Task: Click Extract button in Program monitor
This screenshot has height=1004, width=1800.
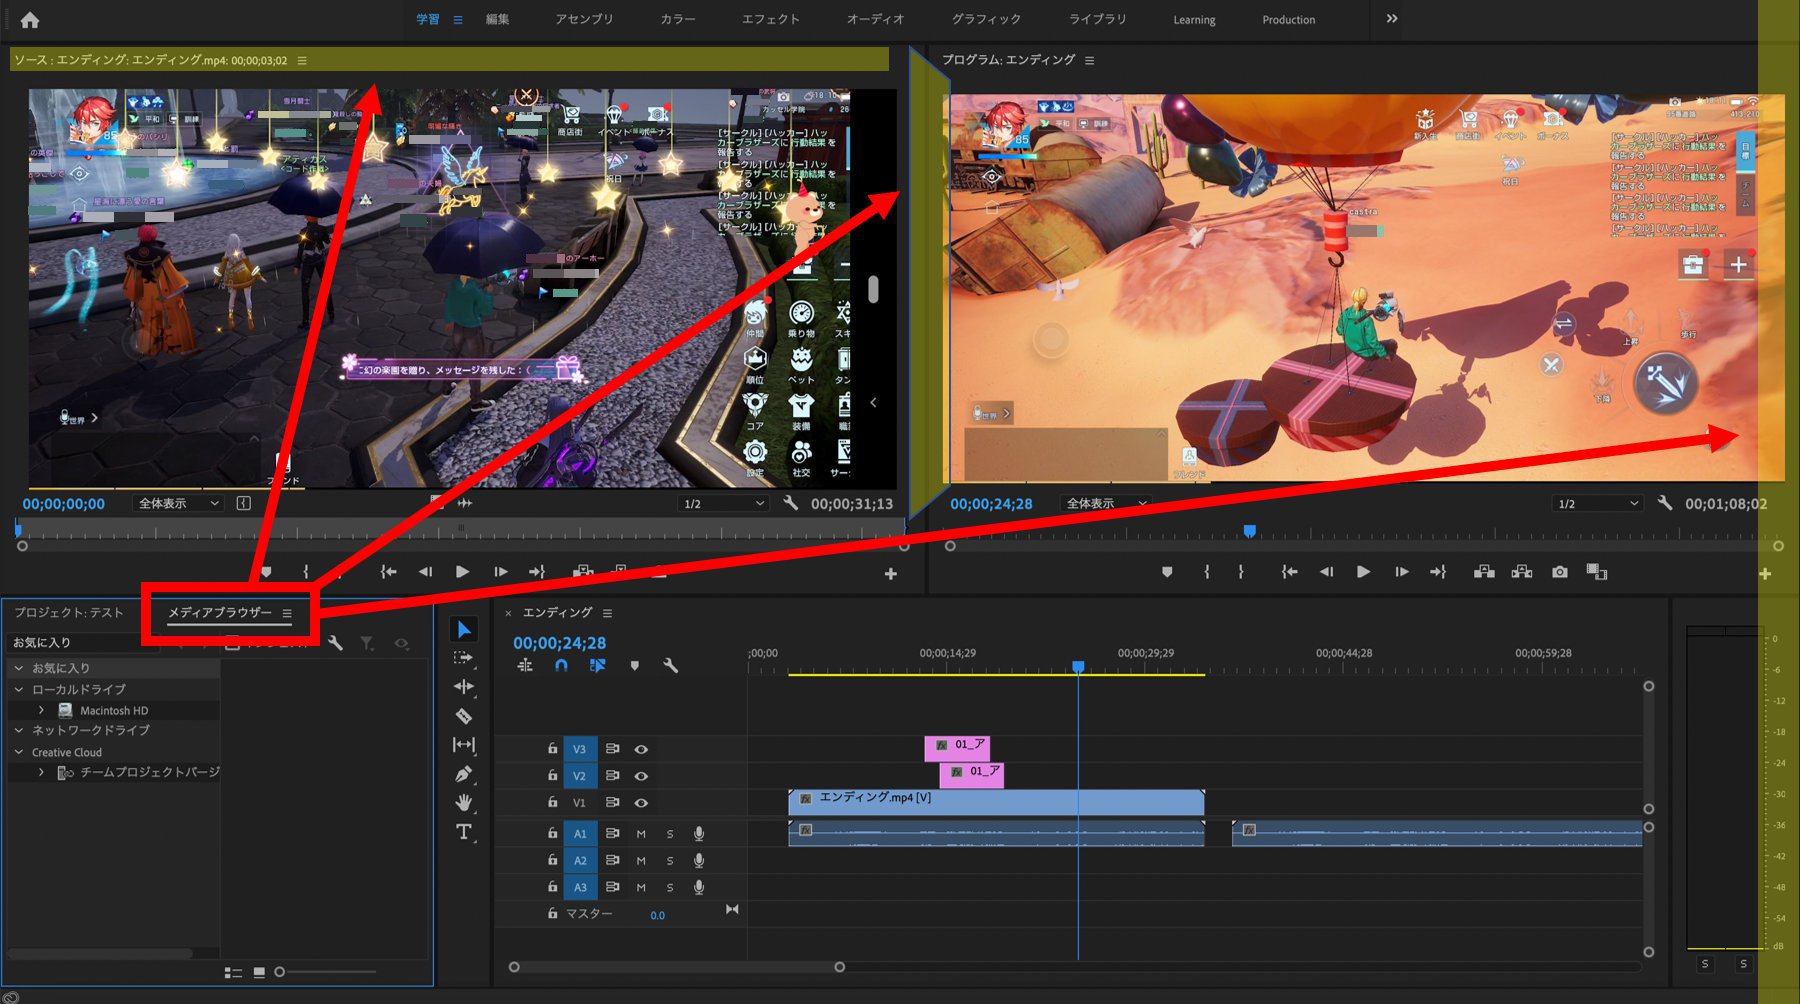Action: pos(1522,572)
